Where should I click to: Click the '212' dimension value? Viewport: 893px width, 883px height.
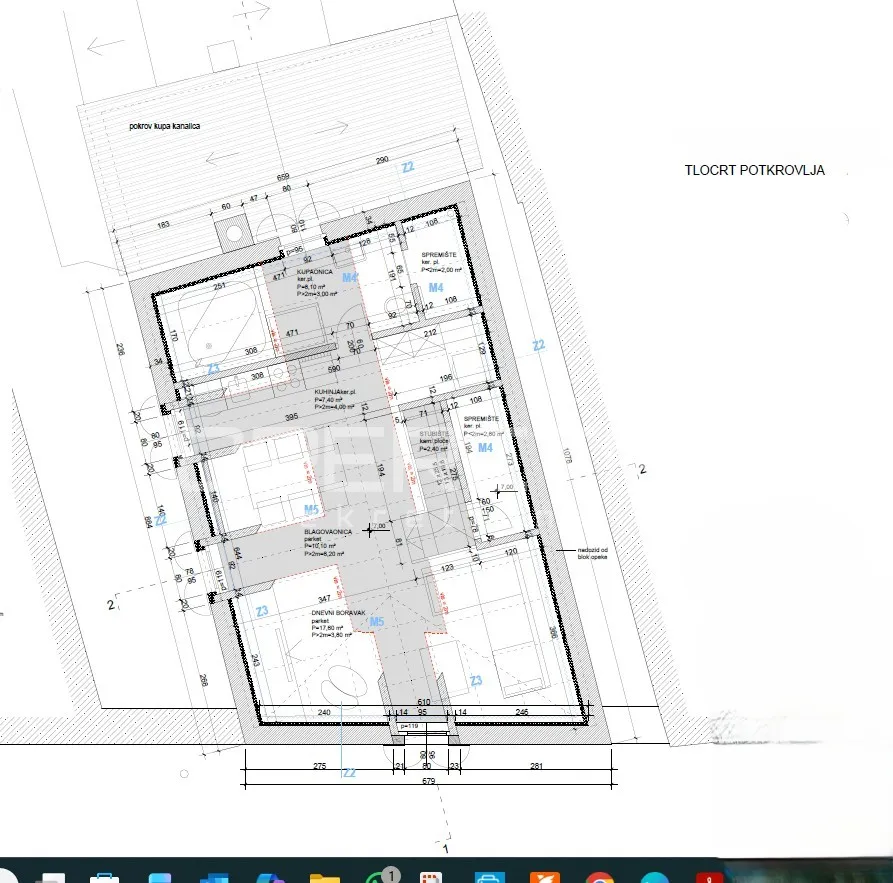(x=430, y=332)
